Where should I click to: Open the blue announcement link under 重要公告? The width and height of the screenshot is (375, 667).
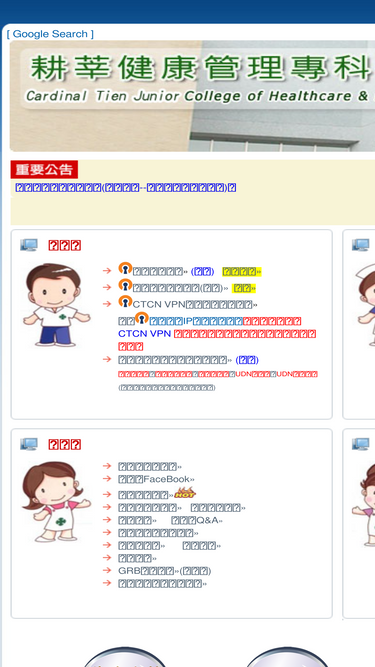(x=125, y=188)
